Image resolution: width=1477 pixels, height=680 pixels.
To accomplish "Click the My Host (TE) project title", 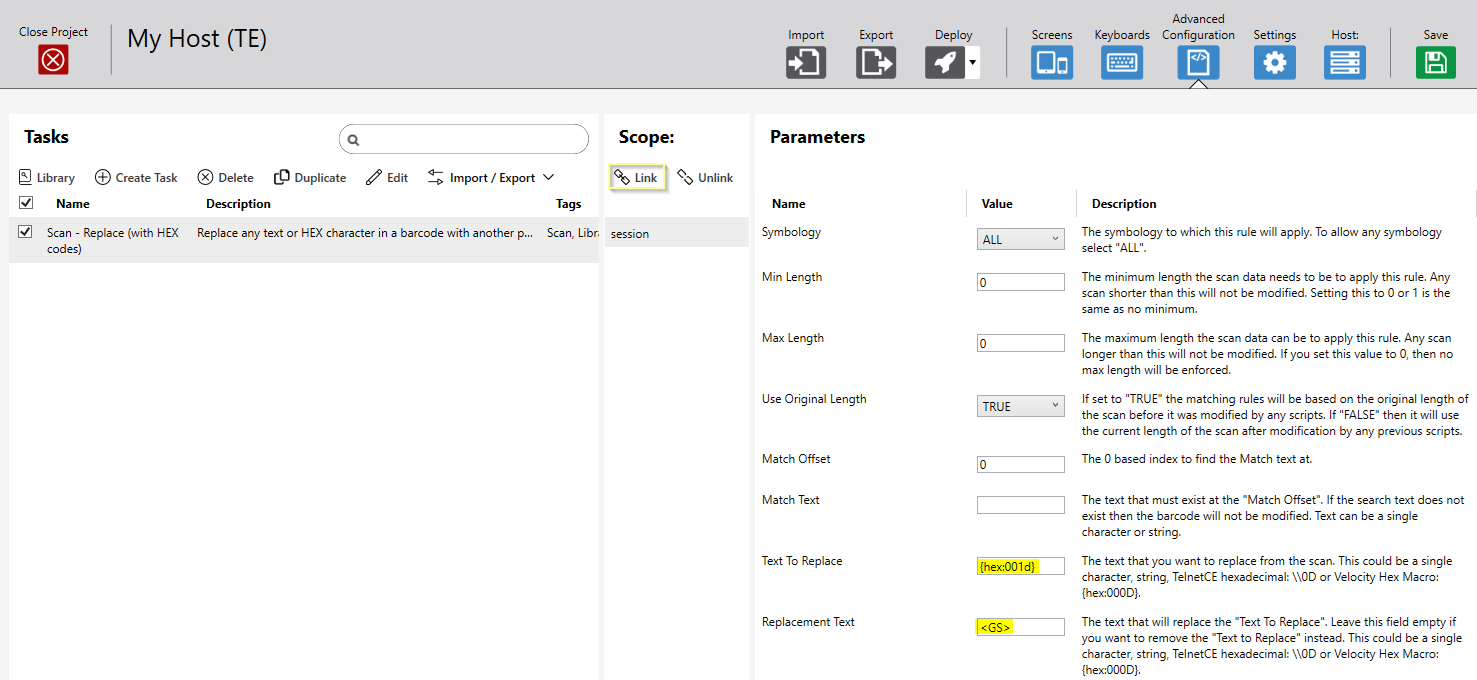I will click(x=197, y=40).
